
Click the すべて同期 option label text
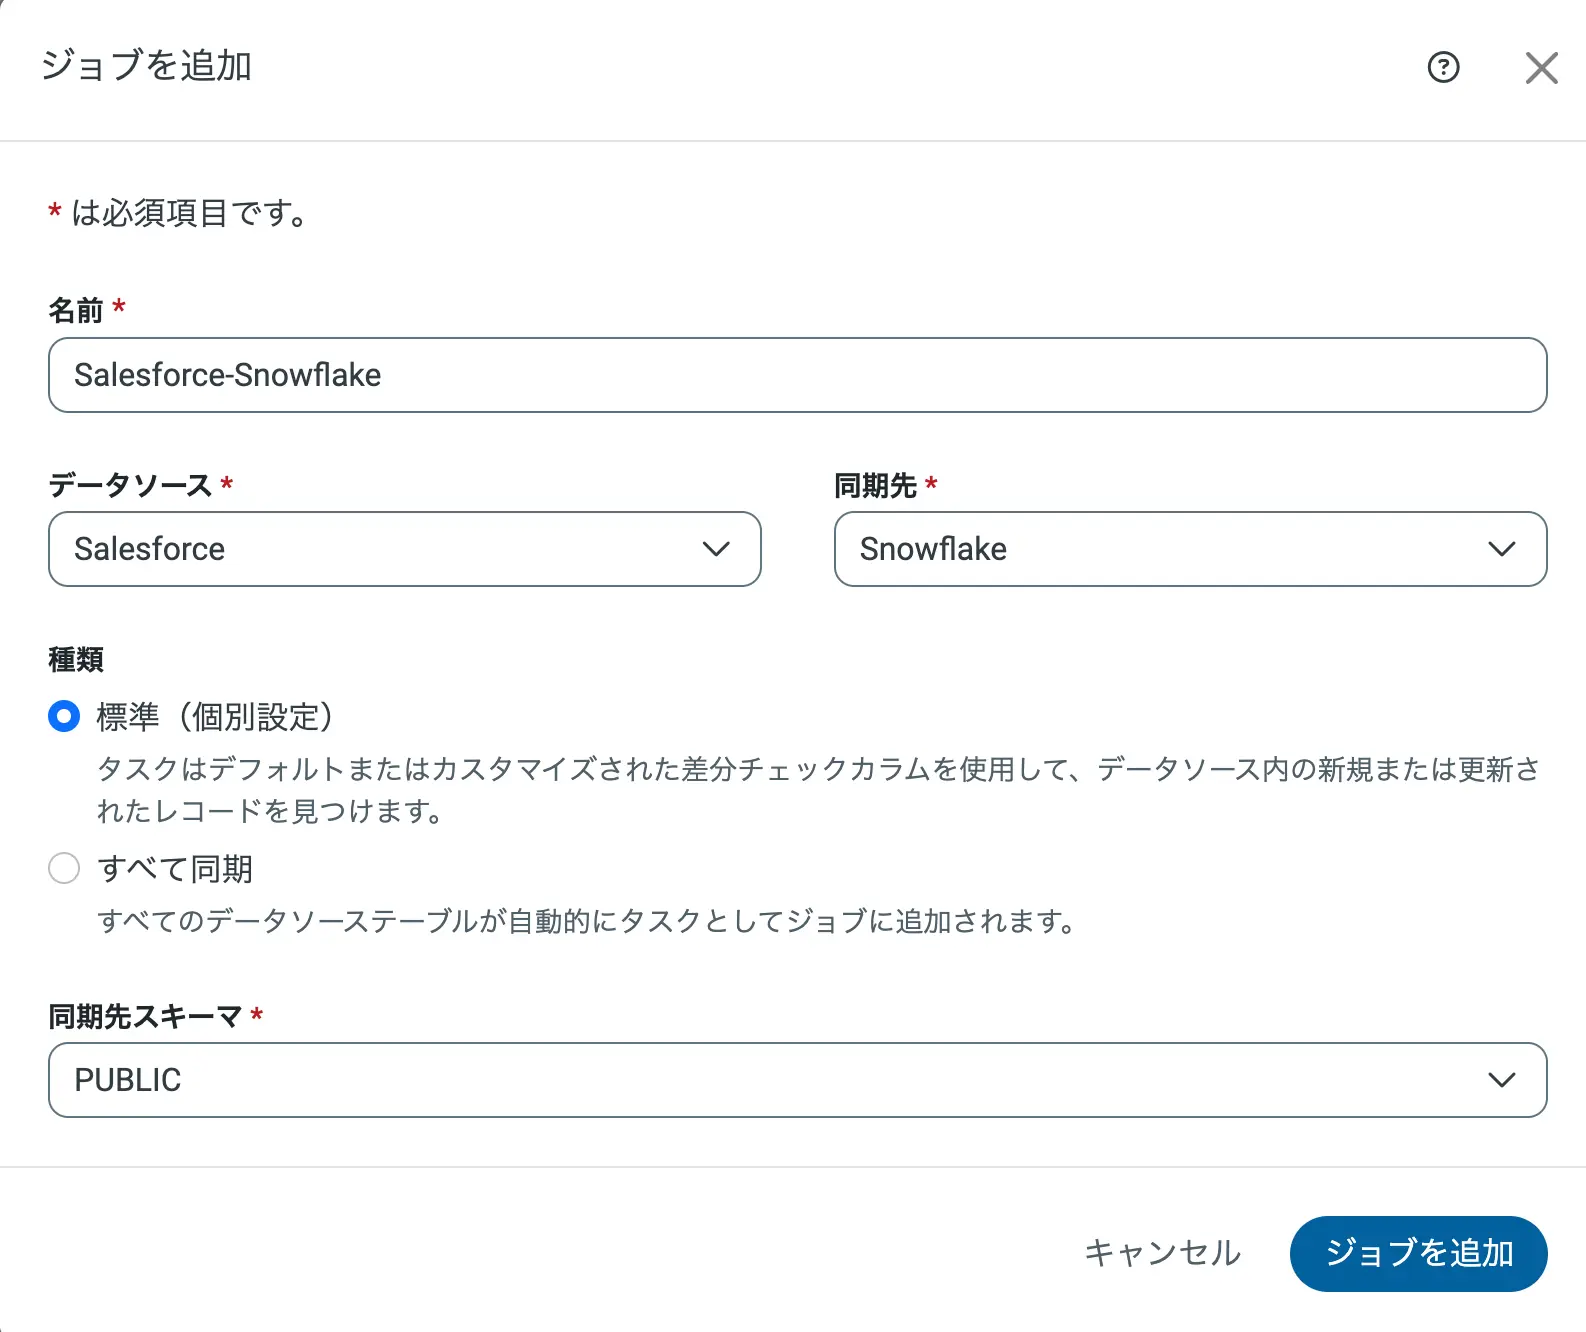pos(175,869)
